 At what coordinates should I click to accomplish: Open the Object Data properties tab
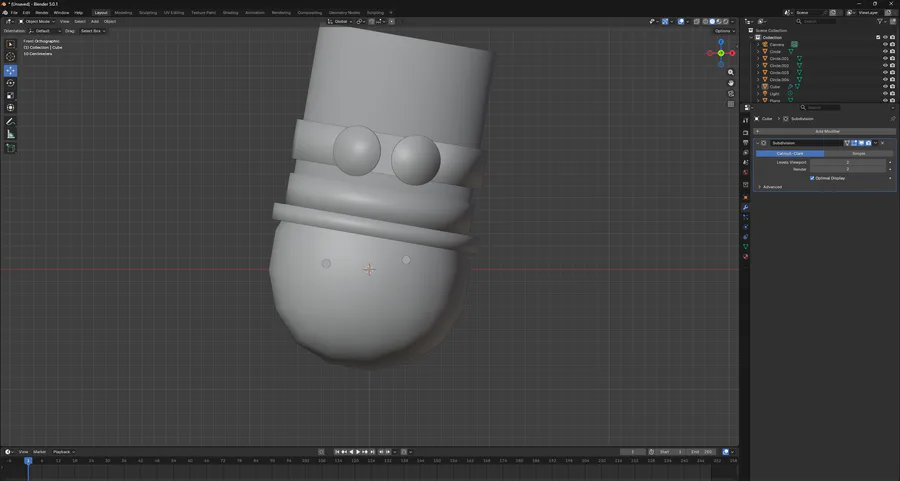point(746,247)
